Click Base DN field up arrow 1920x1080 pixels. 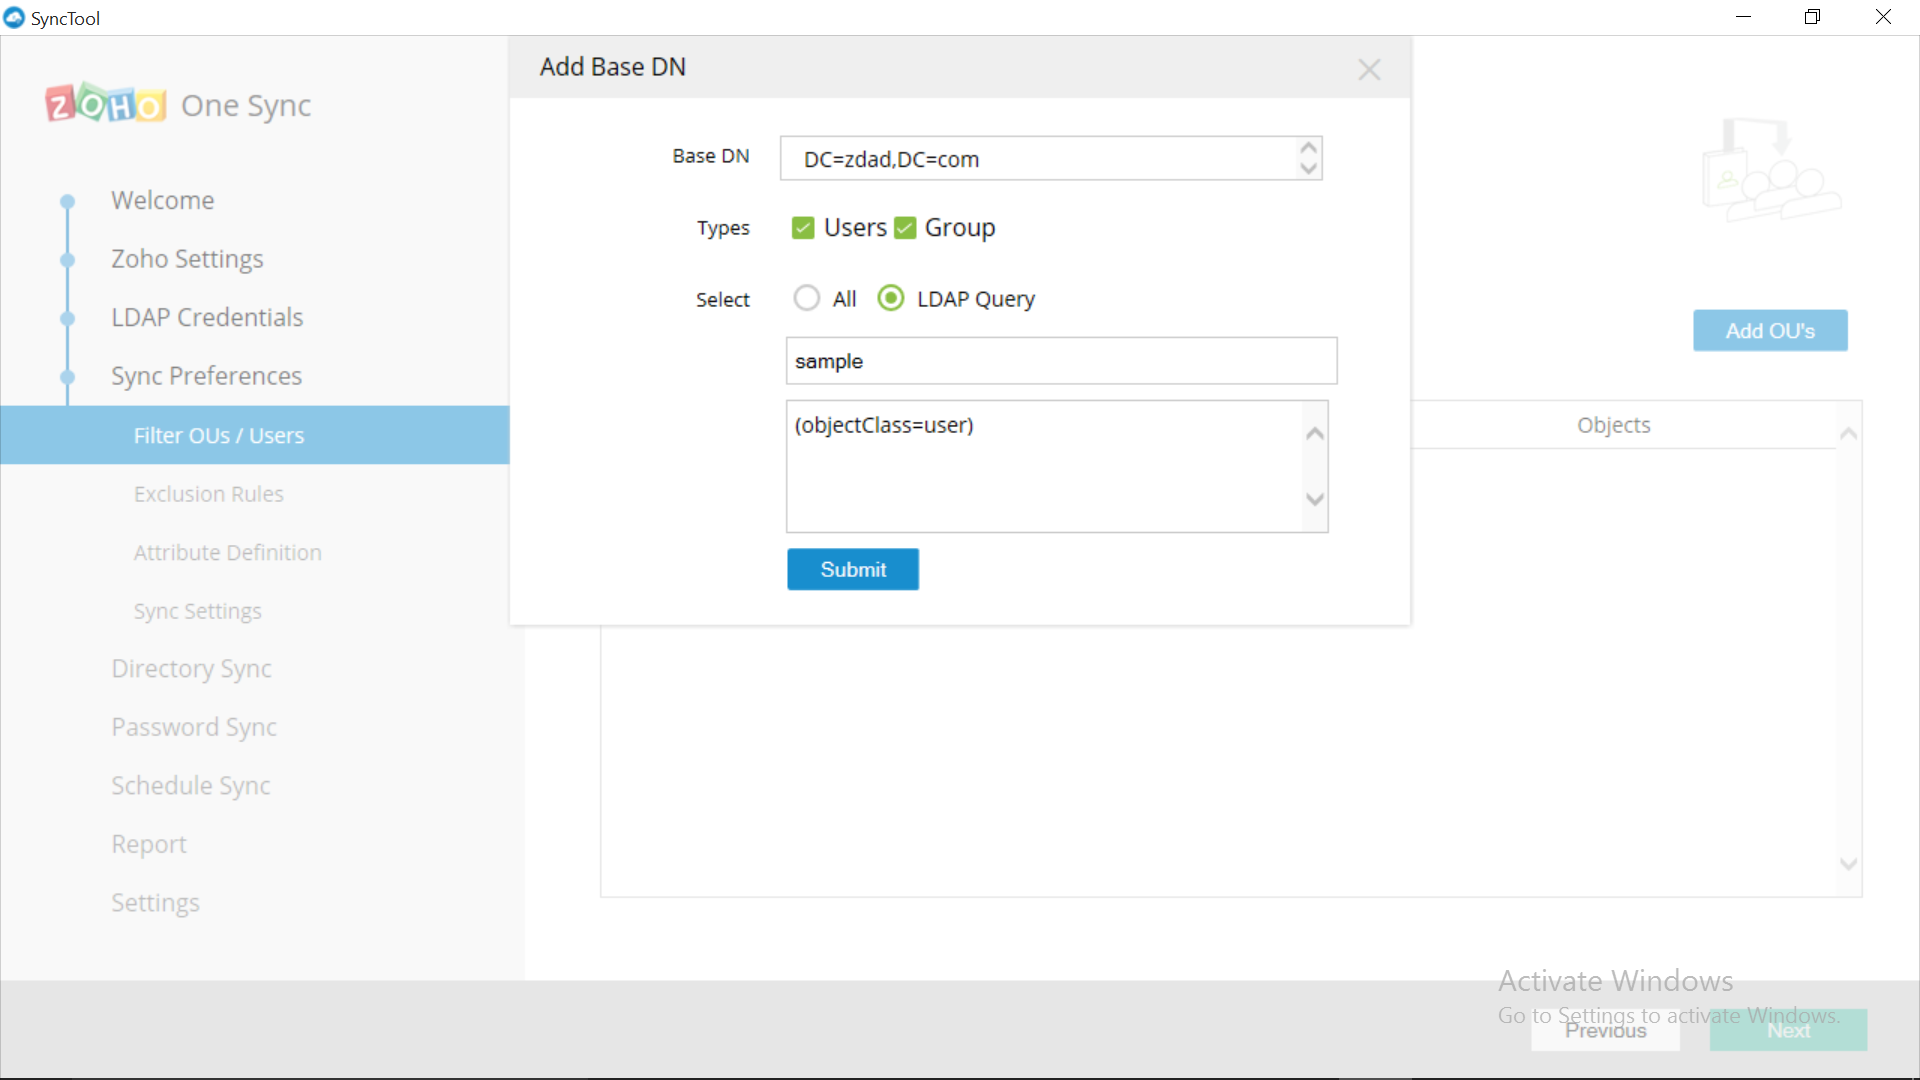coord(1308,148)
